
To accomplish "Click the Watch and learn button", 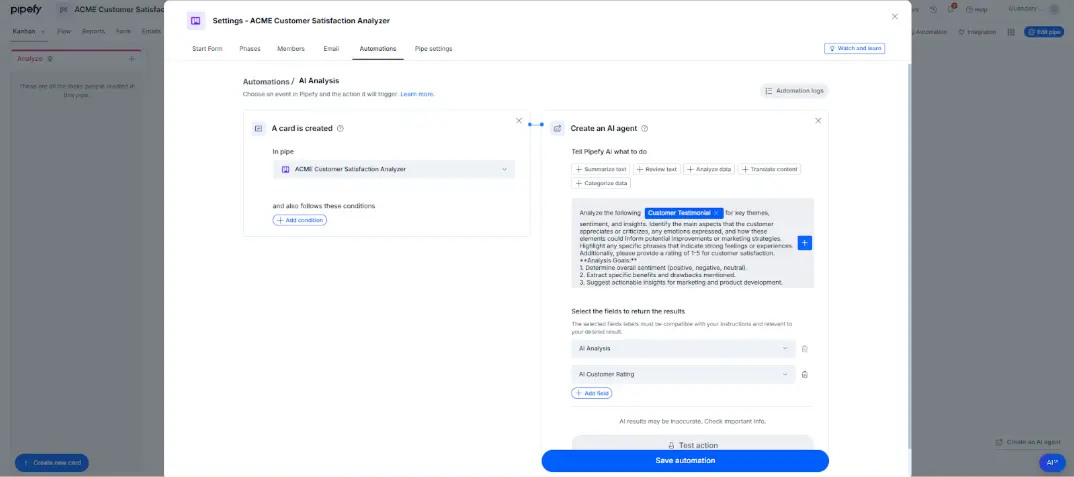I will click(x=855, y=49).
